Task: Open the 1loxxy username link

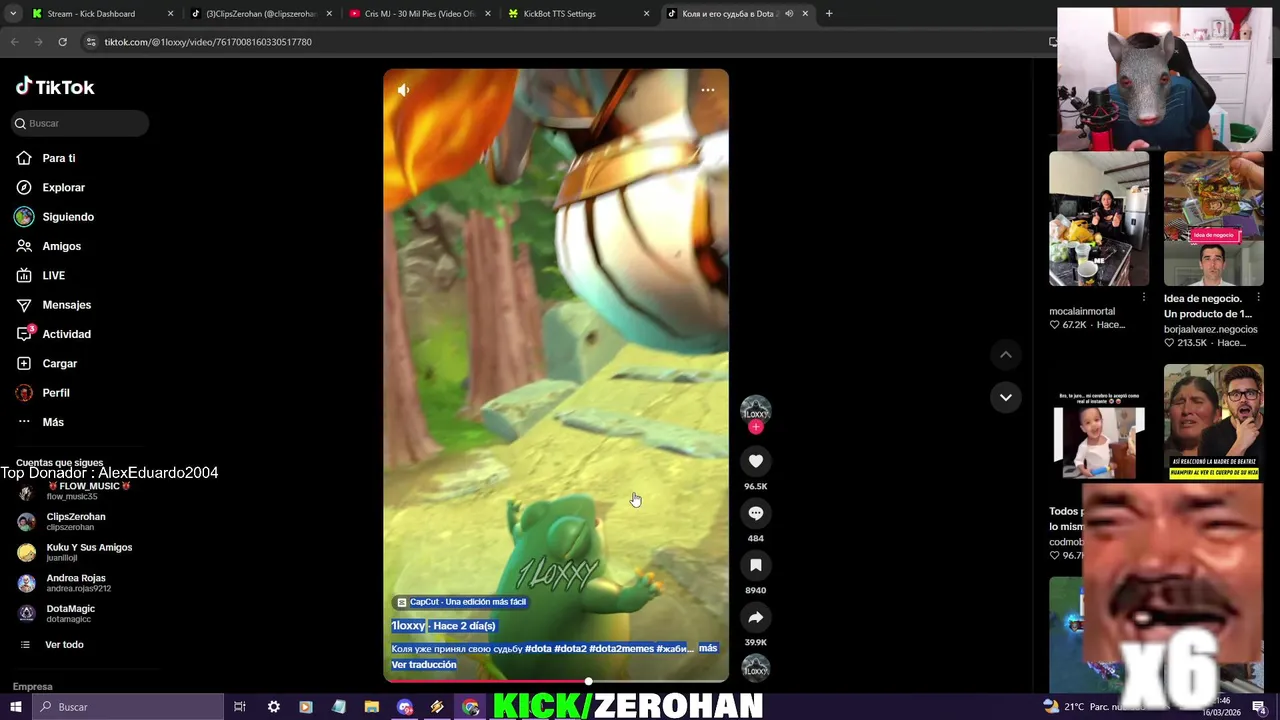Action: pos(408,626)
